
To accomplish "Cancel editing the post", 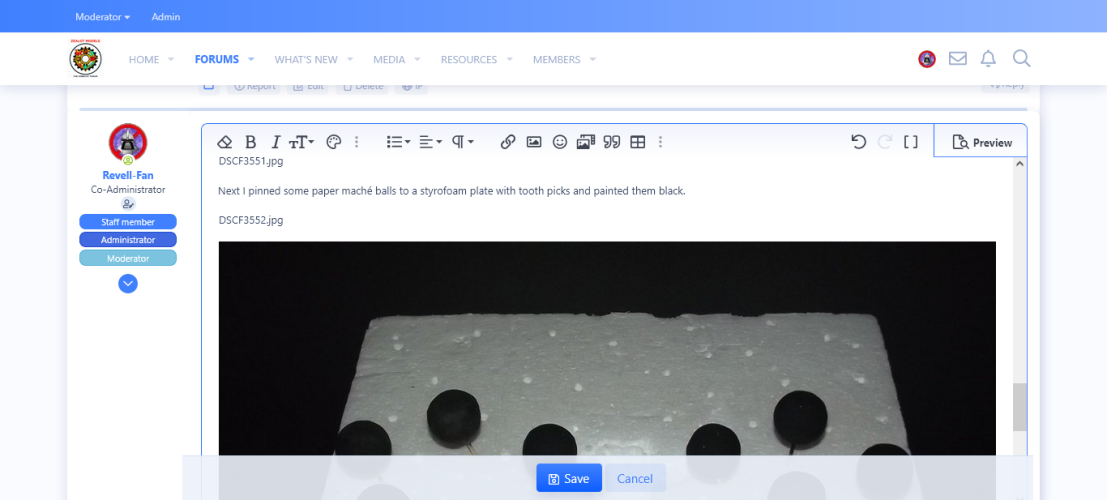I will (635, 478).
